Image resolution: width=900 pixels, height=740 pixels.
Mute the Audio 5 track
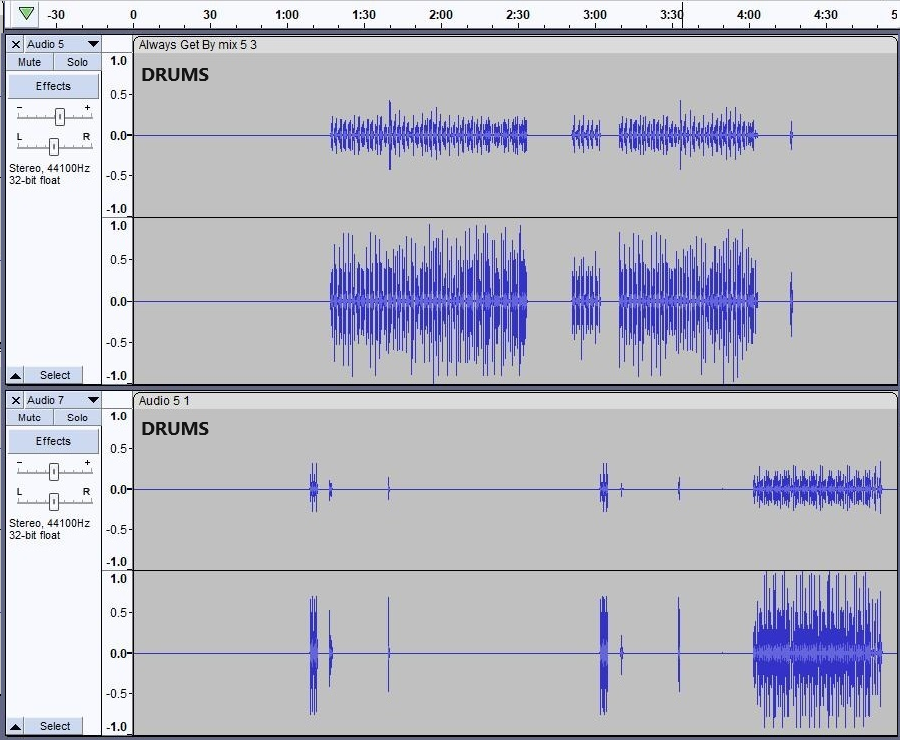30,62
